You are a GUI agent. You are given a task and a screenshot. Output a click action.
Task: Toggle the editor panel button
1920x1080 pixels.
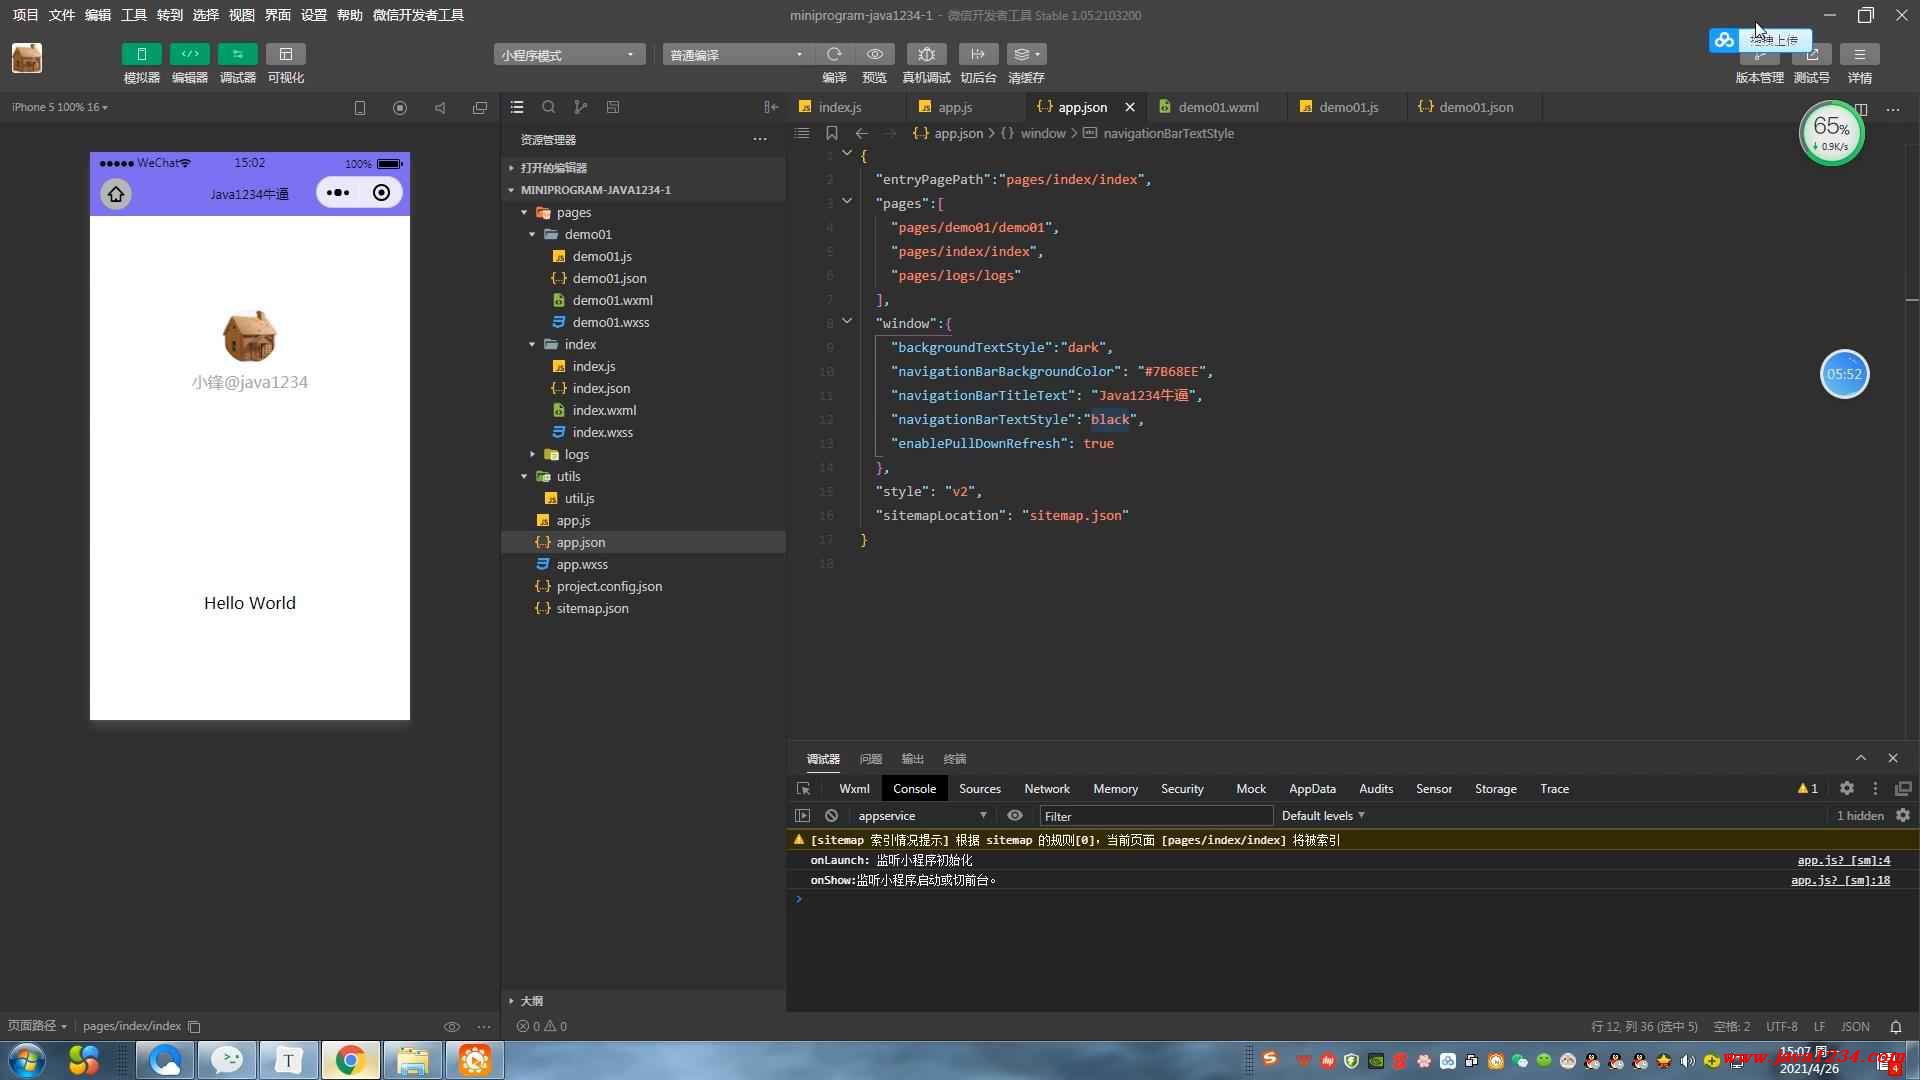pos(189,54)
